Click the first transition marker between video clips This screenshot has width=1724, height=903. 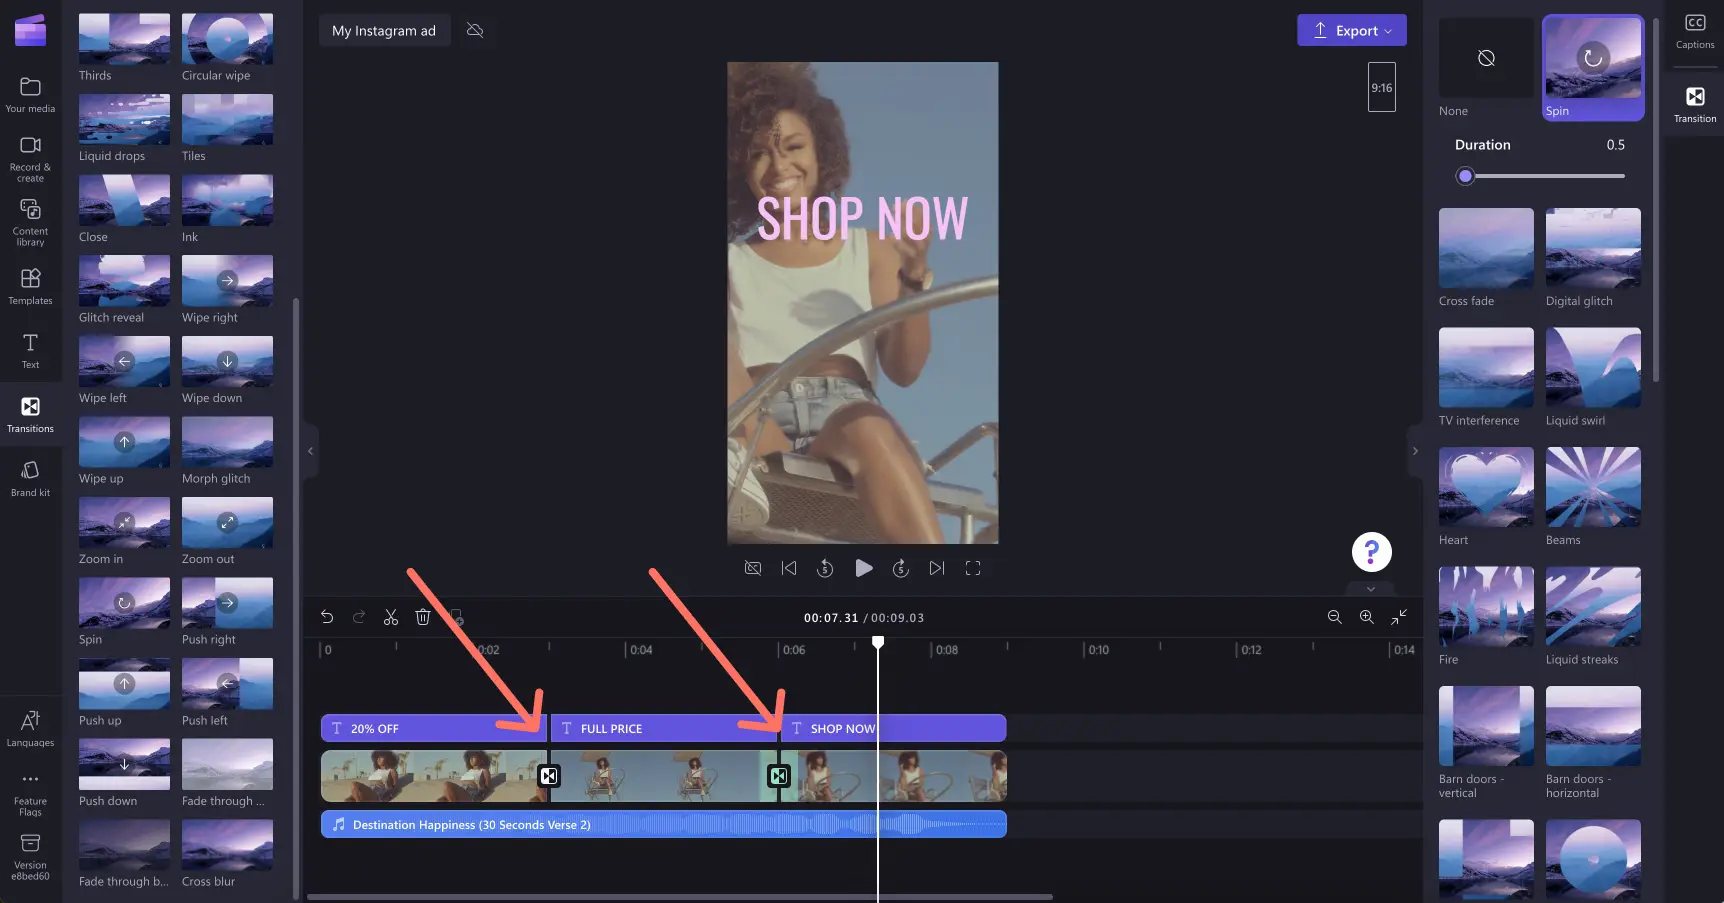549,775
